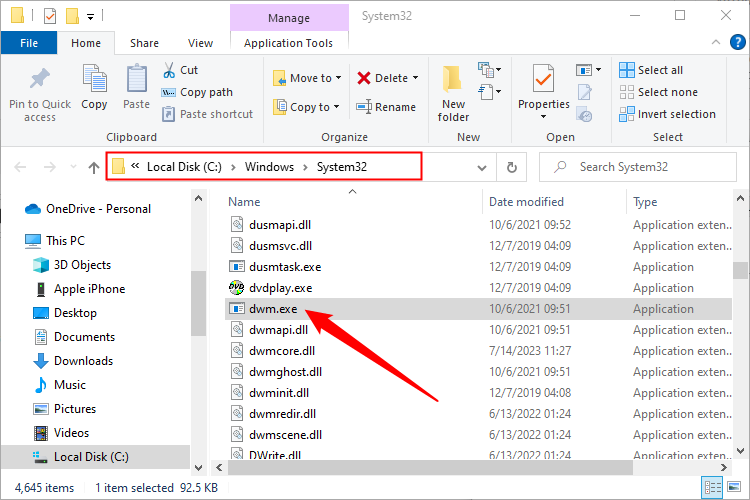
Task: Click the Help question mark icon
Action: click(738, 42)
